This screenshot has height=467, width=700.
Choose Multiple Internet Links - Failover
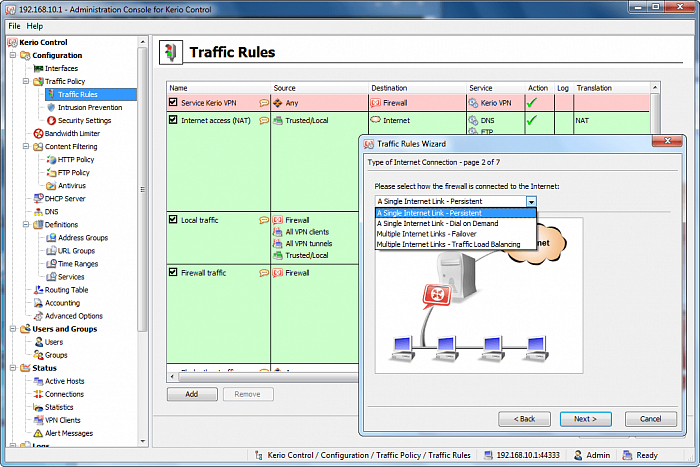tap(455, 234)
